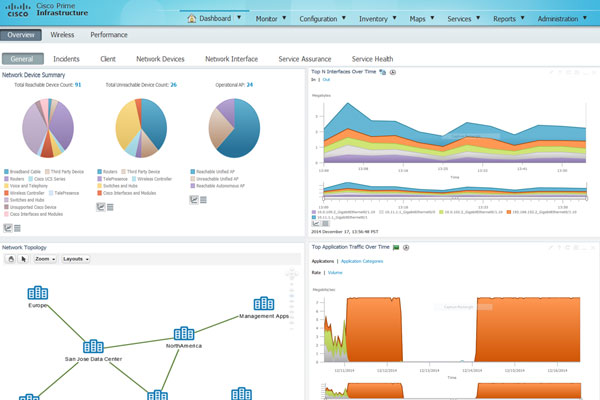Screen dimensions: 600x400
Task: Click the Dashboard home icon in top menu
Action: [x=191, y=18]
